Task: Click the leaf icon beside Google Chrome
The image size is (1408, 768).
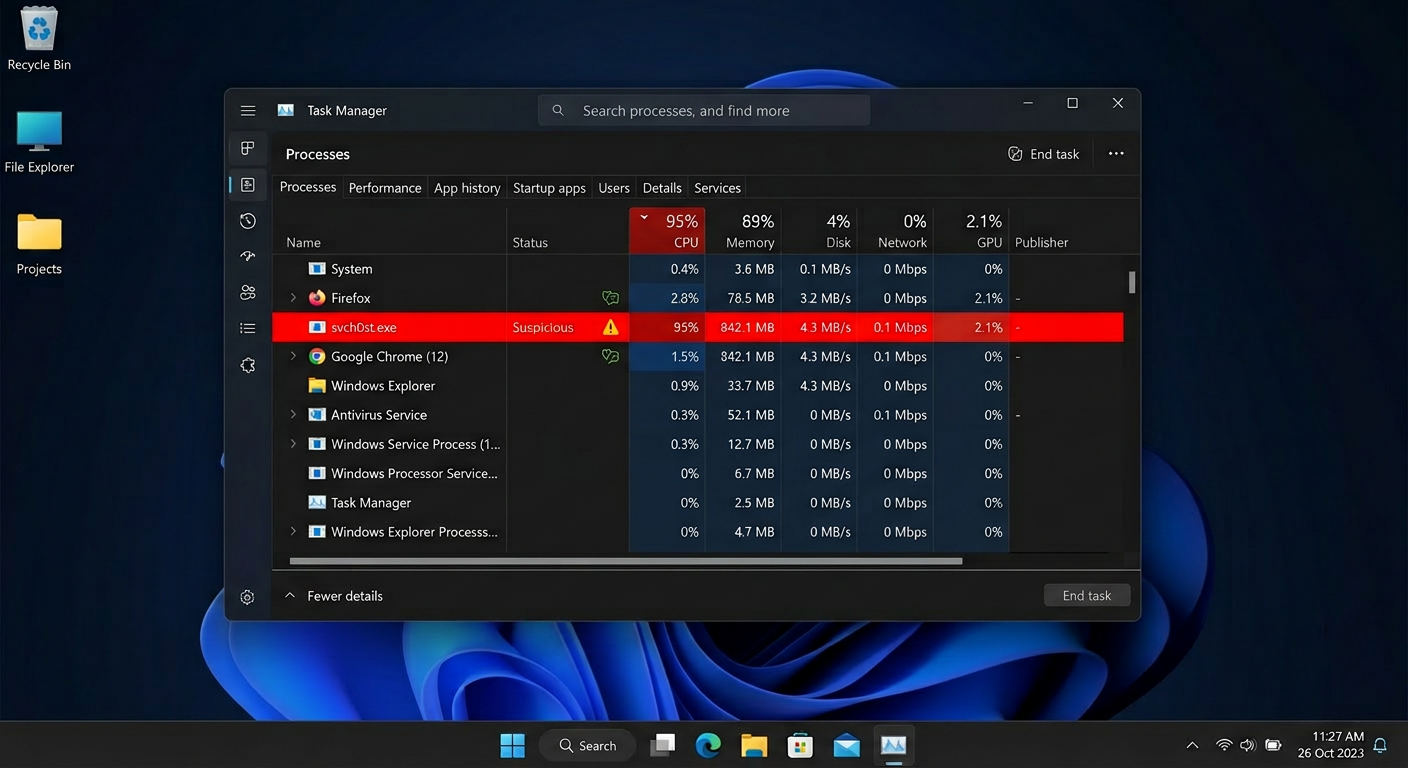Action: point(610,356)
